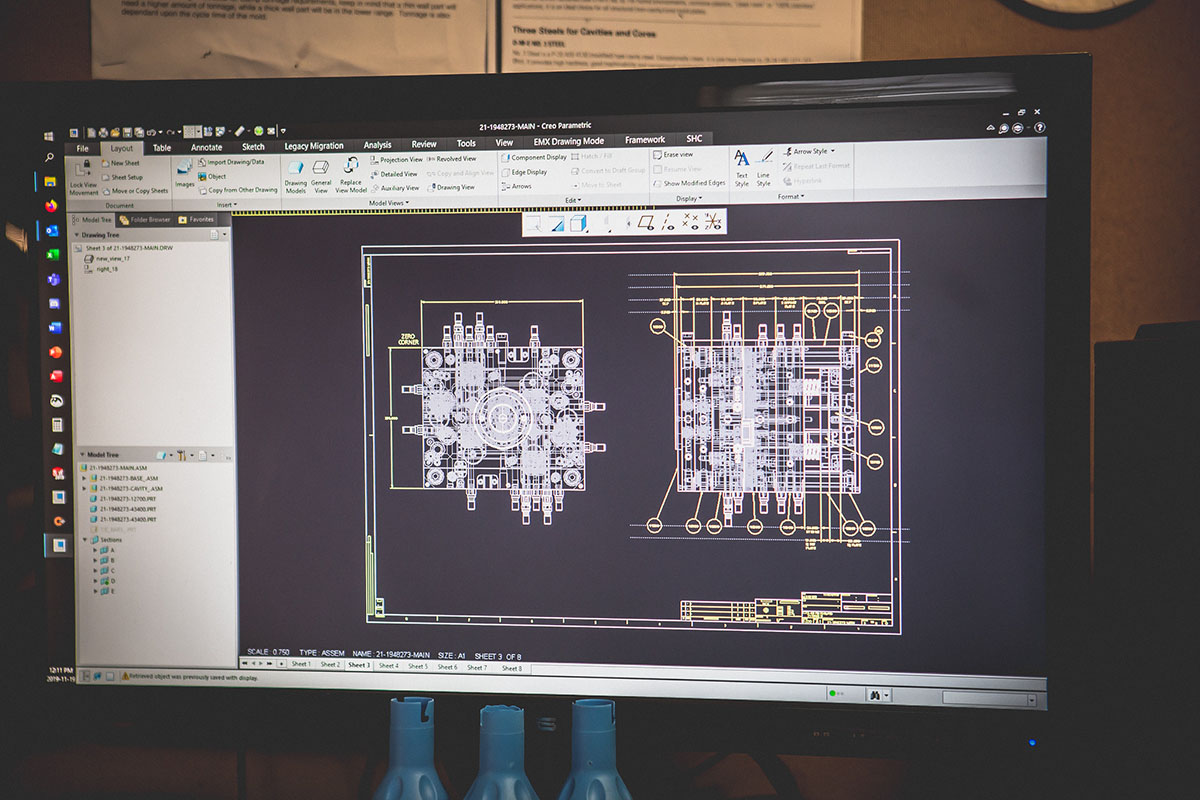Select new_view_17 in the Drawing Tree
1200x800 pixels.
106,258
